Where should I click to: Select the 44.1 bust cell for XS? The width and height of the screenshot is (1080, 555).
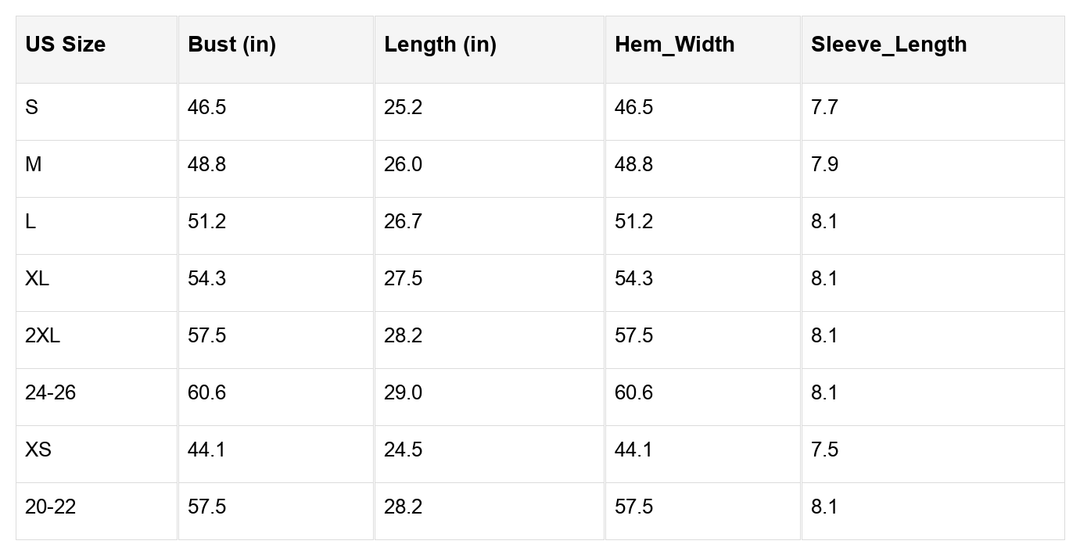click(x=207, y=449)
